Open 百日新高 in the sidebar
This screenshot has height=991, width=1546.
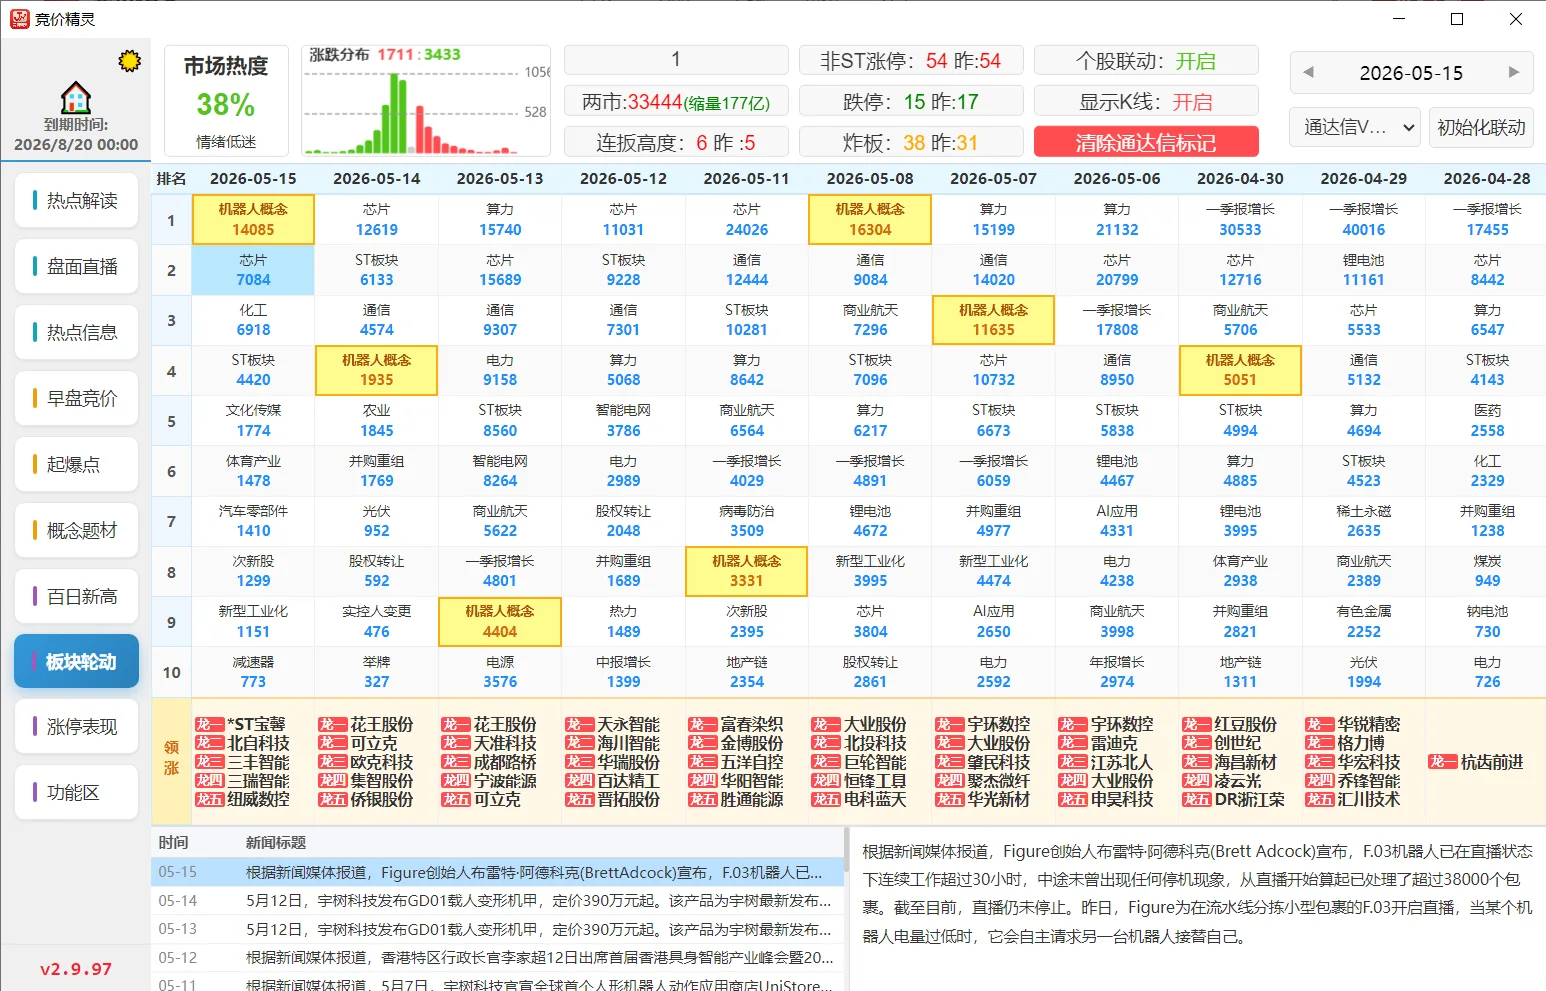coord(76,596)
